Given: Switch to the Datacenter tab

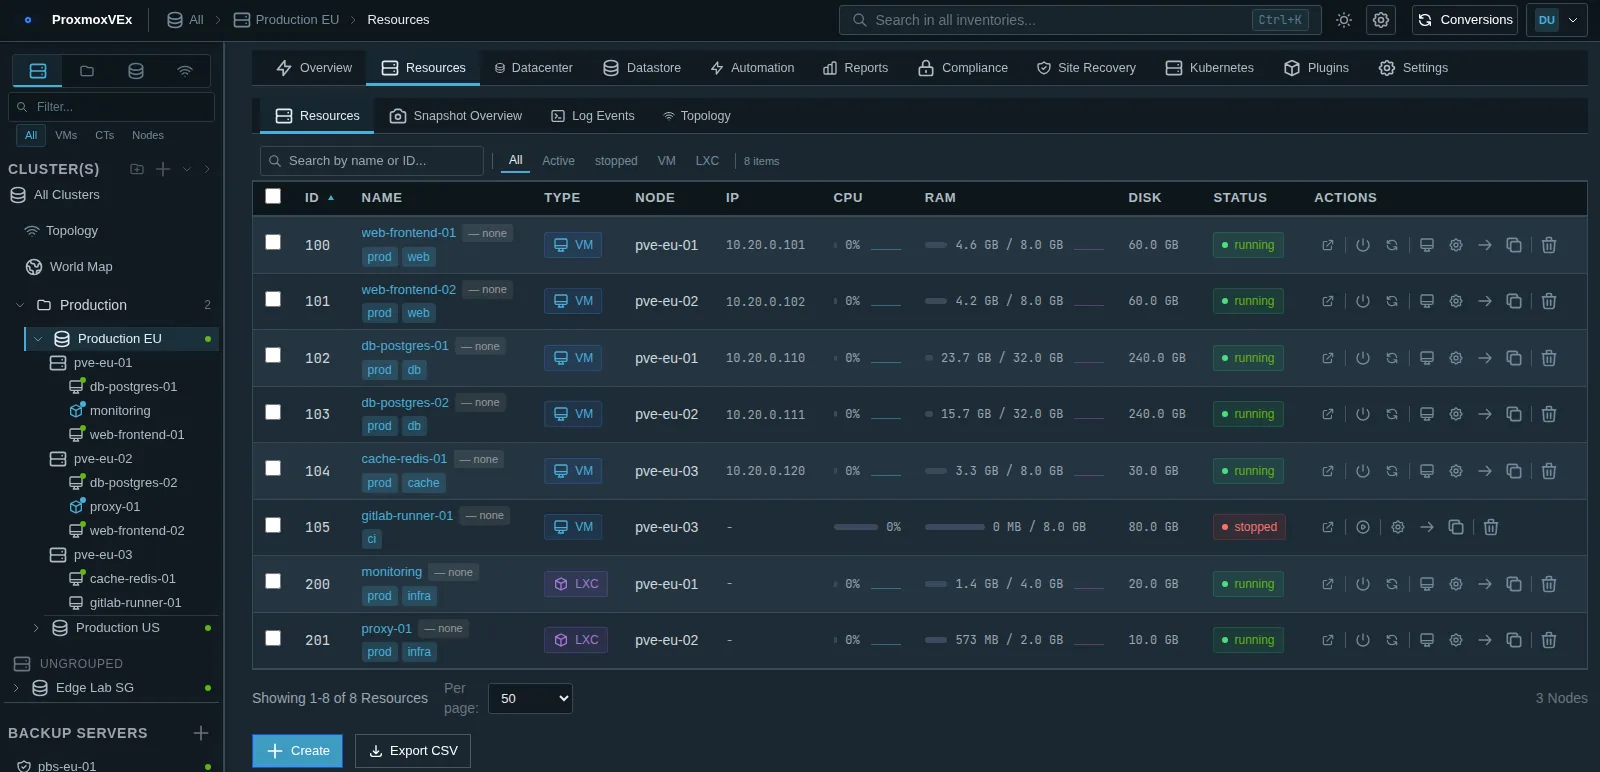Looking at the screenshot, I should click(x=534, y=68).
